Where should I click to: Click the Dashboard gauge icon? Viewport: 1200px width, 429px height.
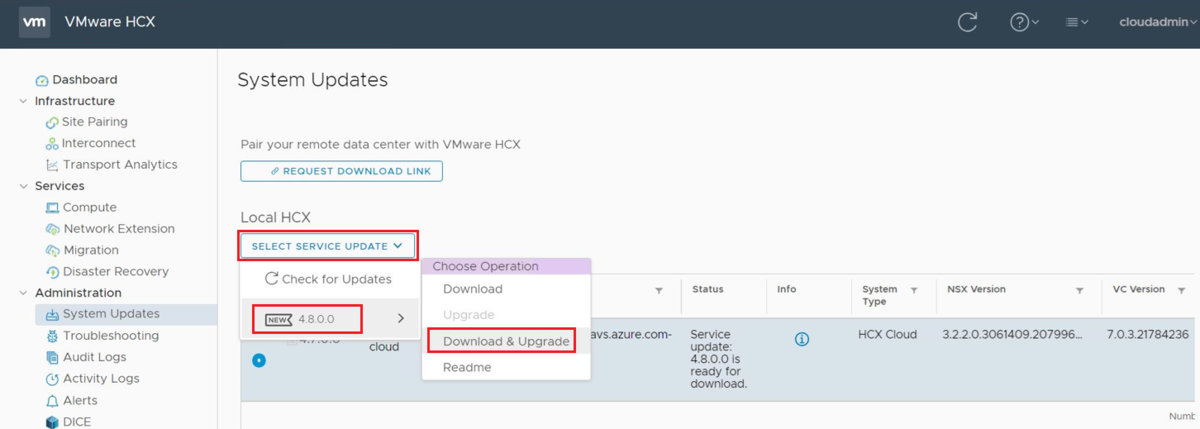click(42, 80)
